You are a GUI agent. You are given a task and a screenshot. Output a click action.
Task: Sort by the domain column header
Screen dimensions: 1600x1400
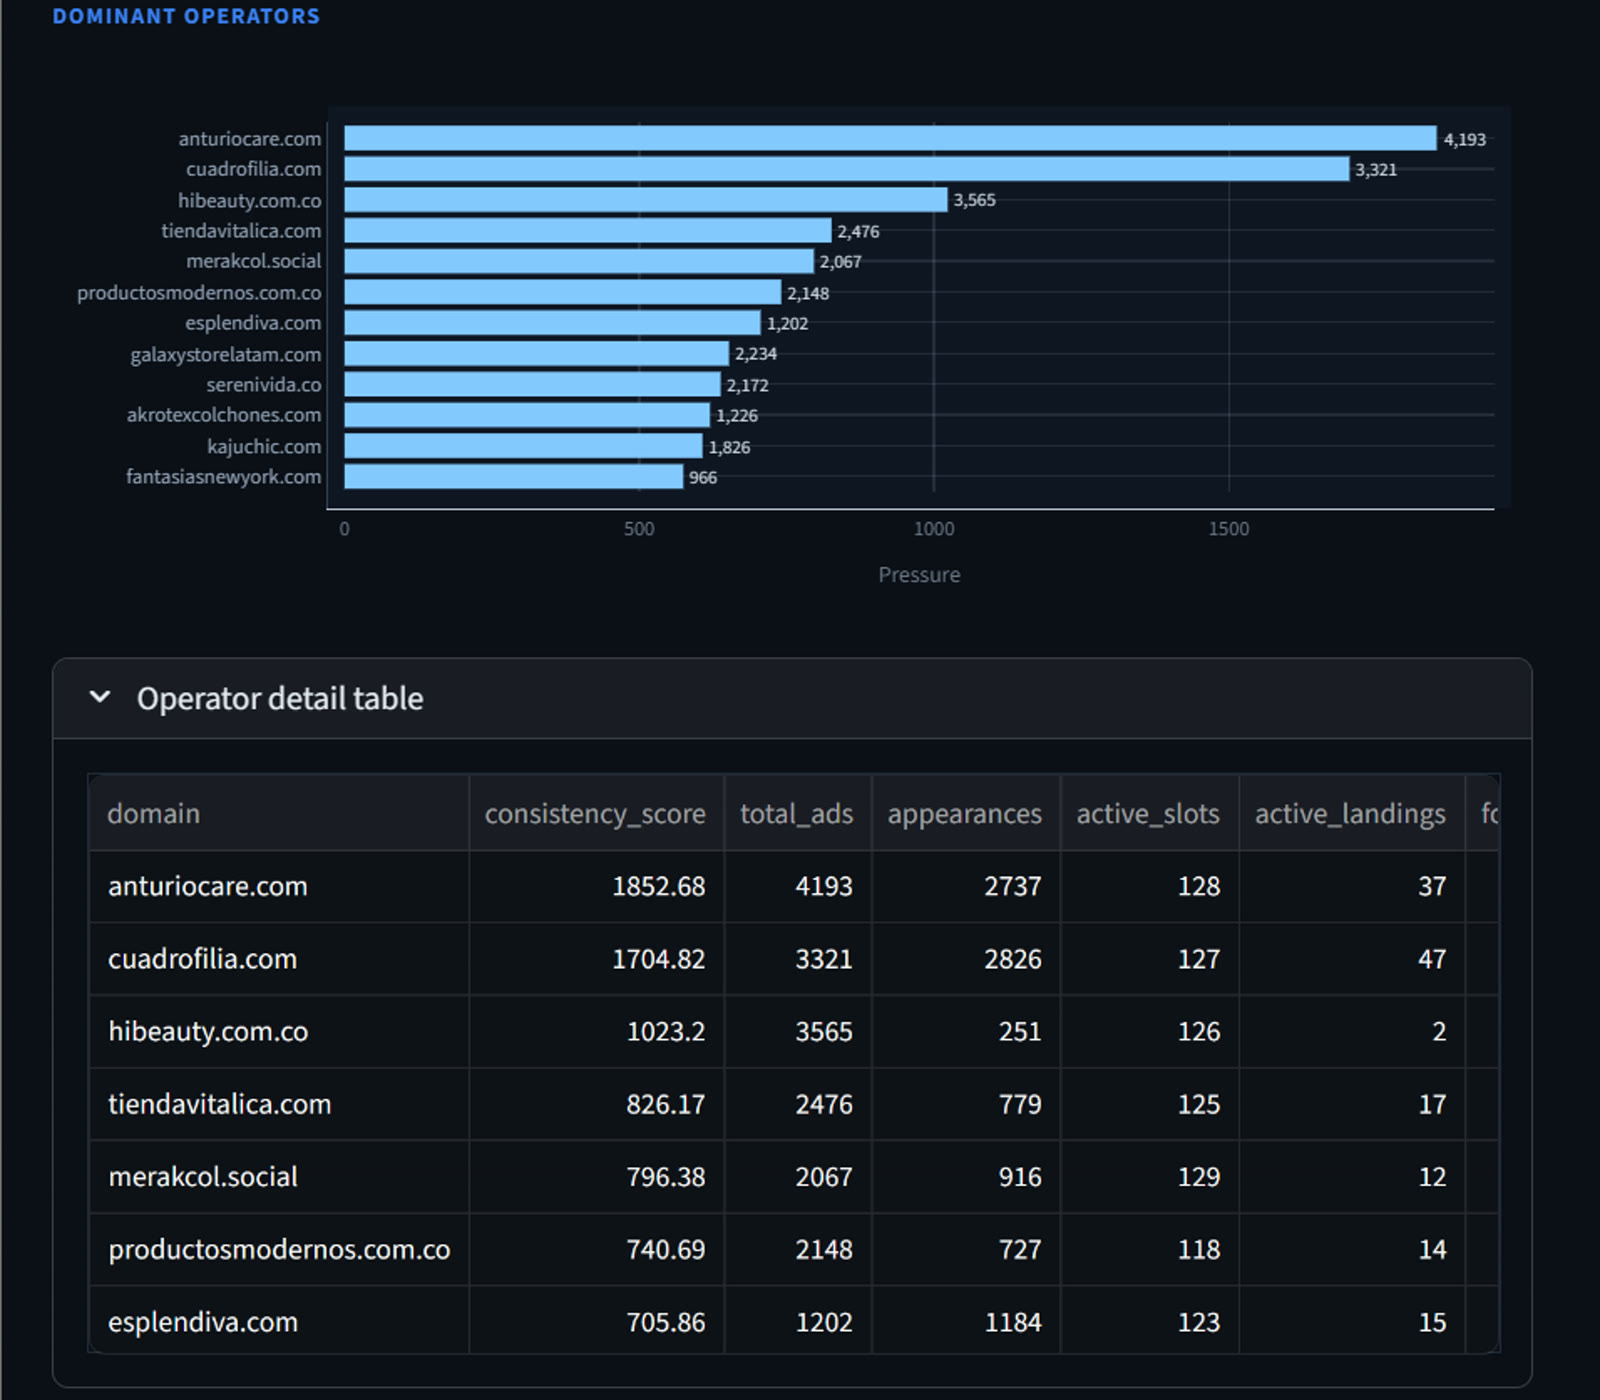pyautogui.click(x=154, y=814)
